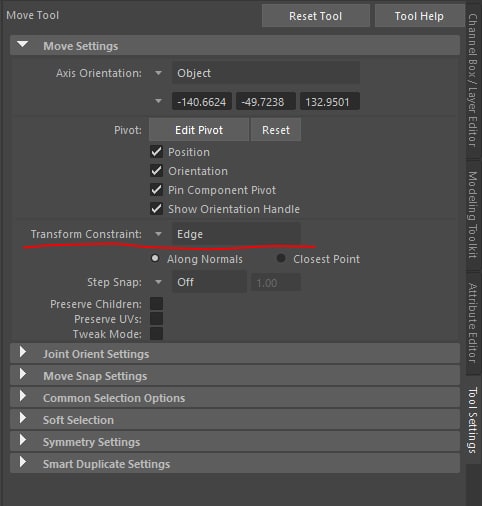Image resolution: width=482 pixels, height=506 pixels.
Task: Open the Transform Constraint dropdown arrow
Action: click(158, 234)
